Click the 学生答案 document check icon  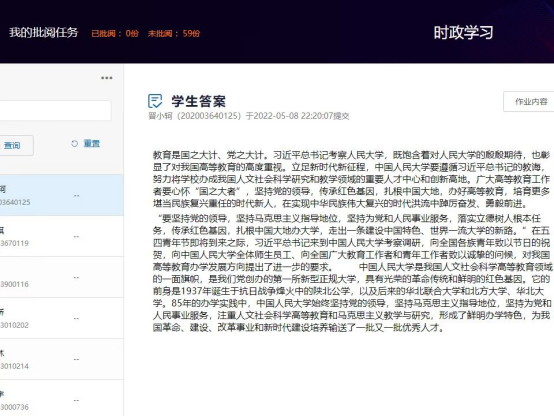(155, 101)
